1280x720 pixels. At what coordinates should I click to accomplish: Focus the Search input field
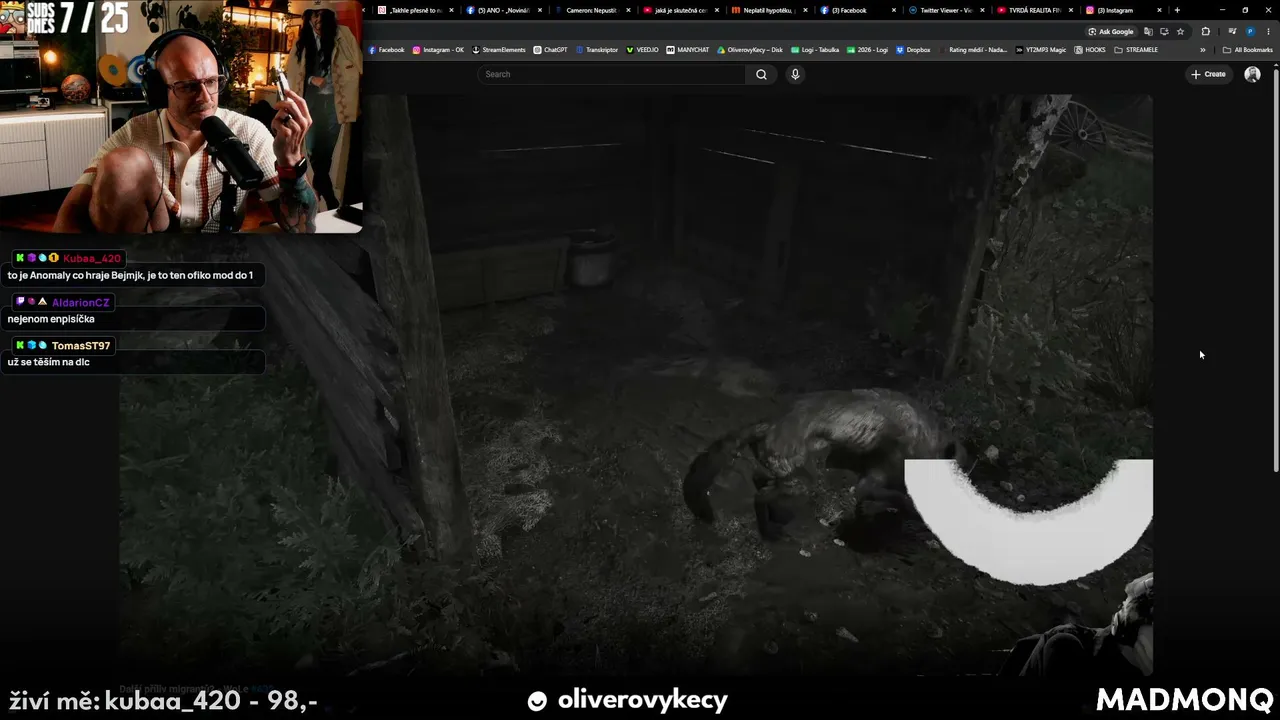point(612,74)
